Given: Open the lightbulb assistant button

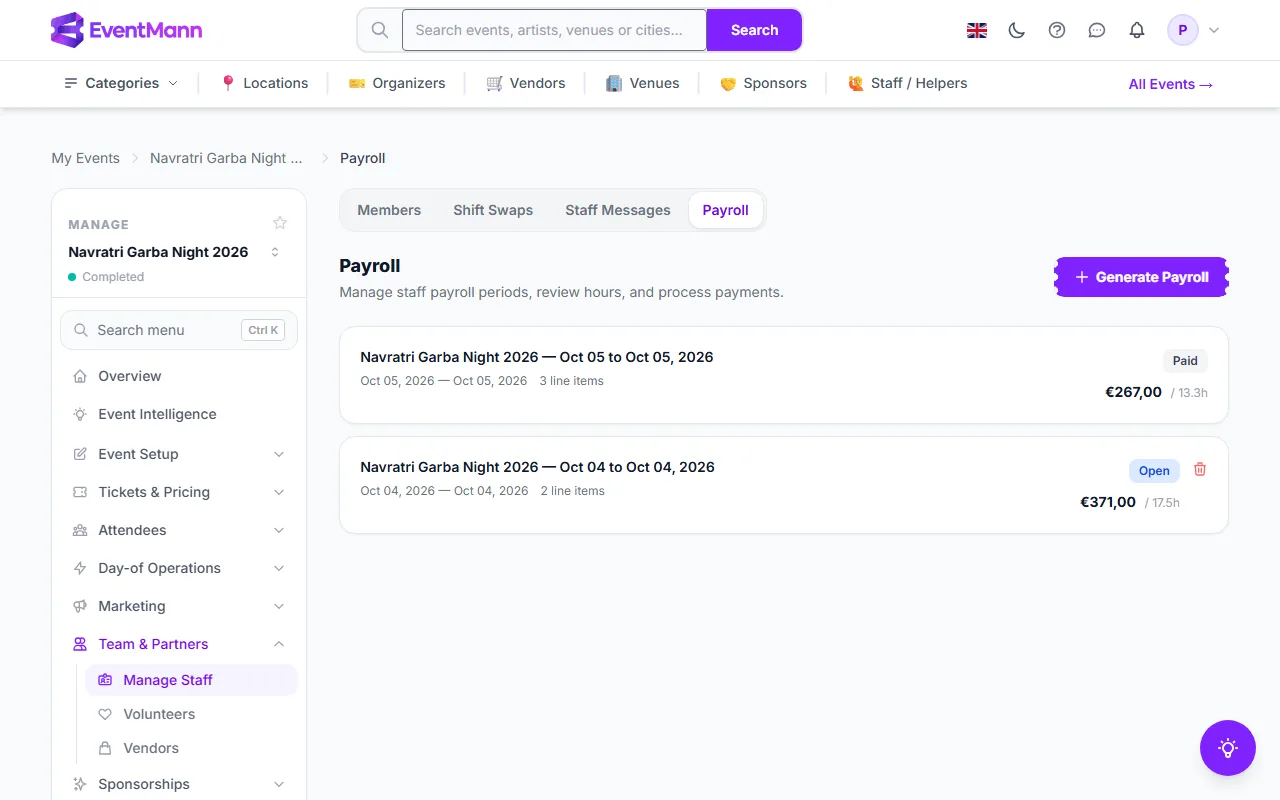Looking at the screenshot, I should tap(1228, 748).
